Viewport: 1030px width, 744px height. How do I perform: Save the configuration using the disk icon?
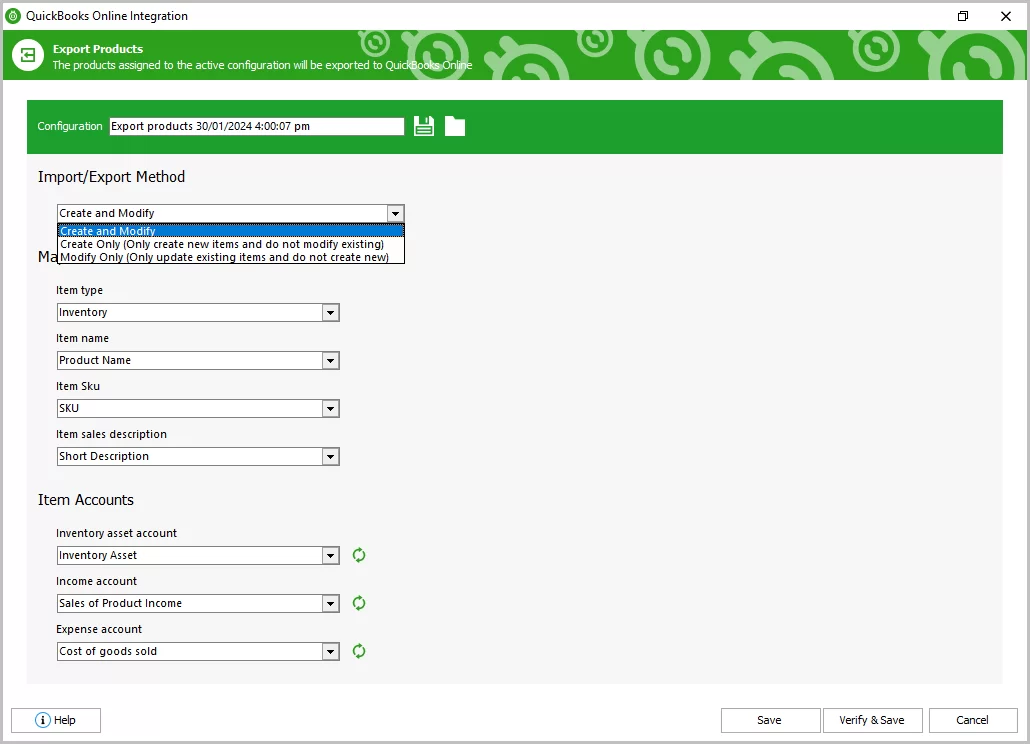click(423, 125)
